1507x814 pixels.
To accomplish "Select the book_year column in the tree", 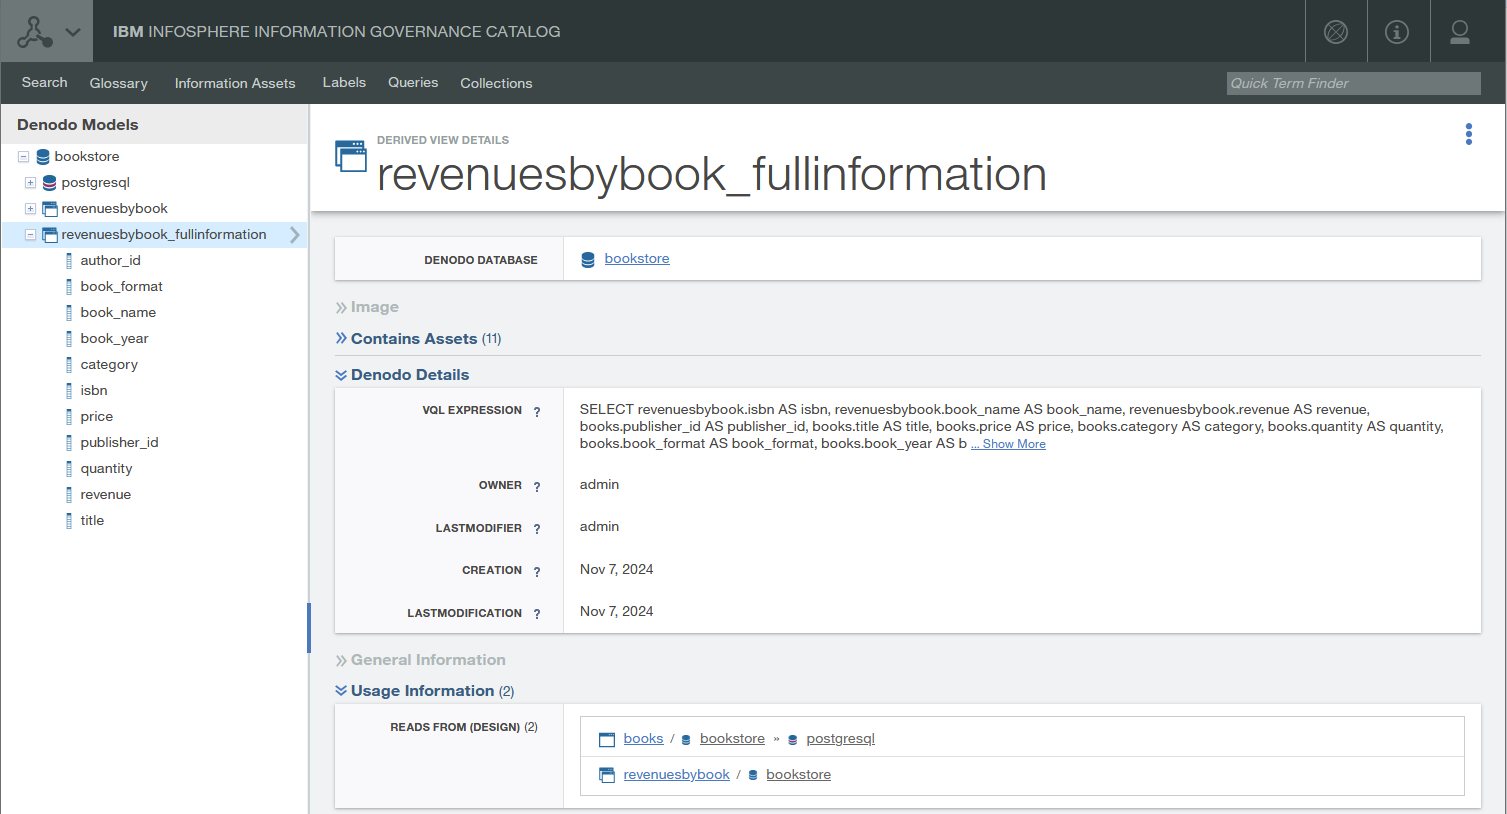I will 114,339.
